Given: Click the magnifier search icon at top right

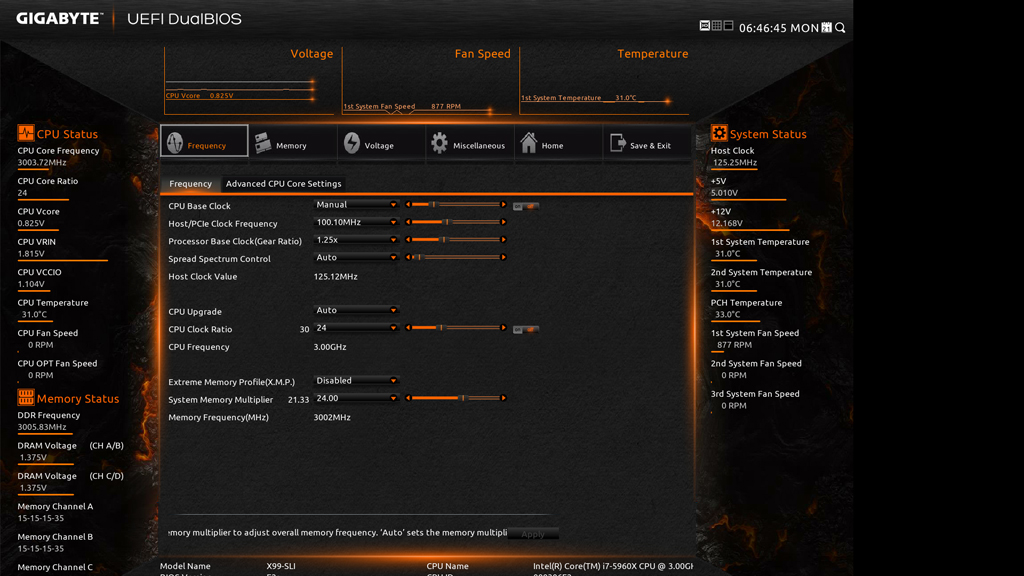Looking at the screenshot, I should tap(840, 28).
